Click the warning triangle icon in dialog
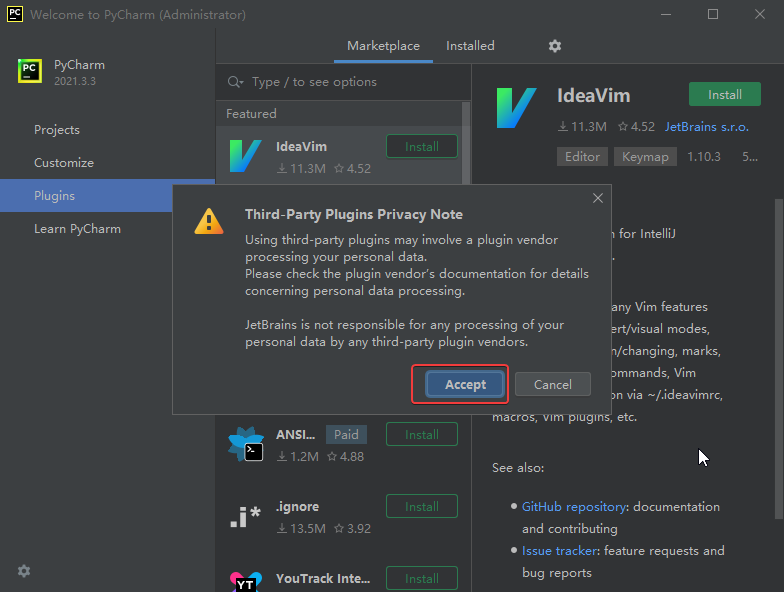784x592 pixels. pyautogui.click(x=209, y=222)
